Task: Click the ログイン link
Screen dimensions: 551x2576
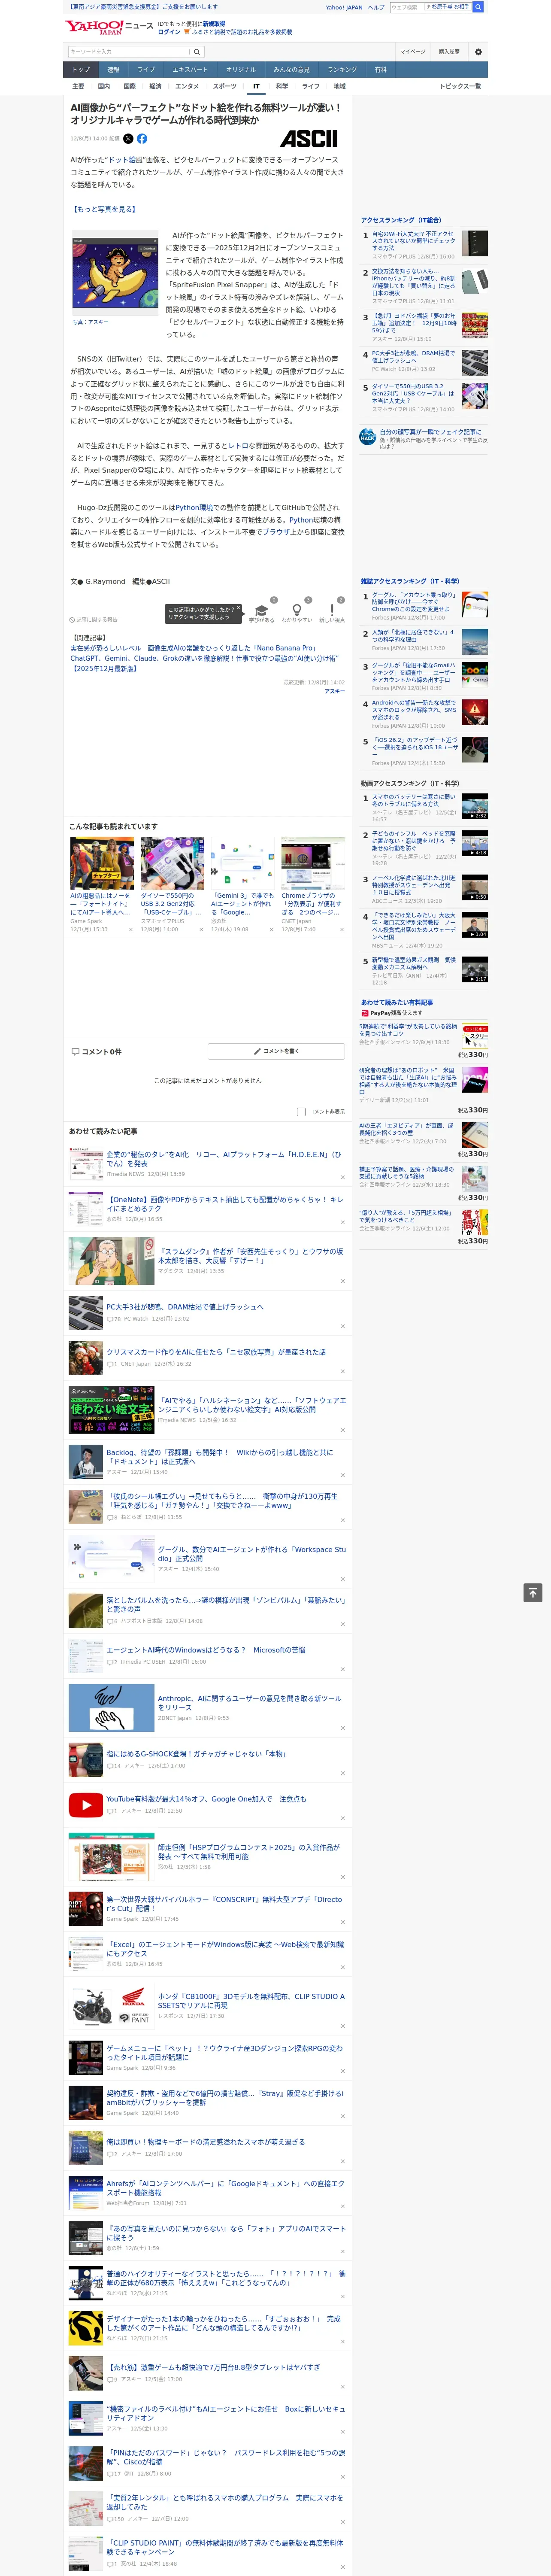Action: [169, 32]
